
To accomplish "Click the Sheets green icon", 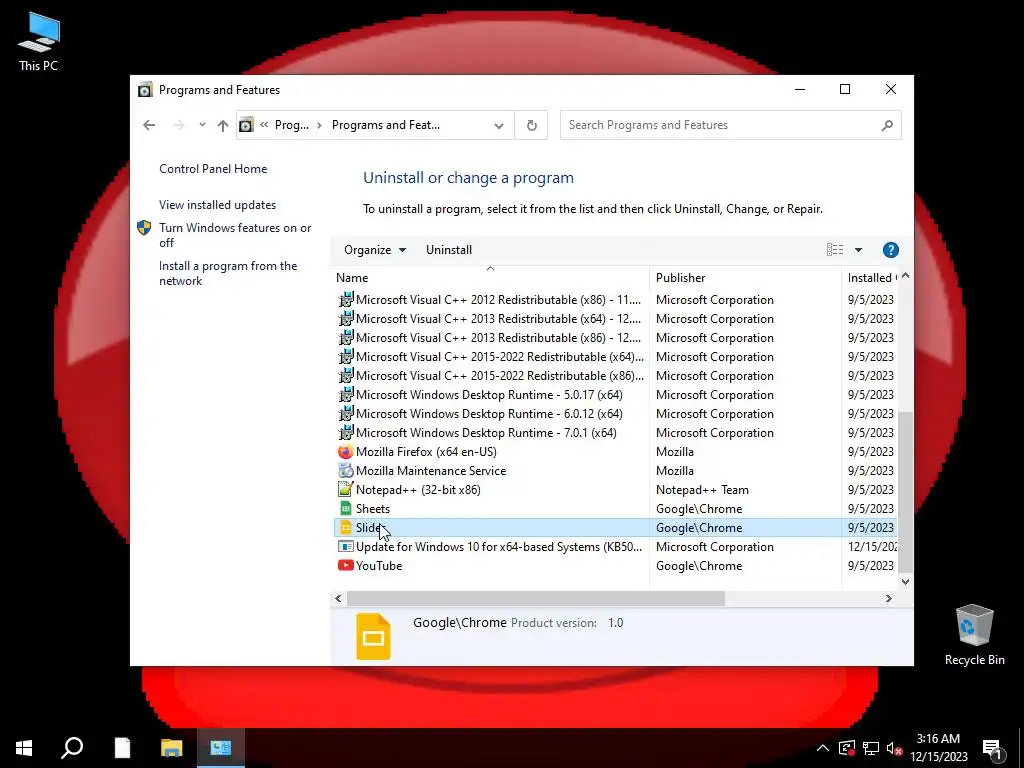I will pyautogui.click(x=345, y=508).
